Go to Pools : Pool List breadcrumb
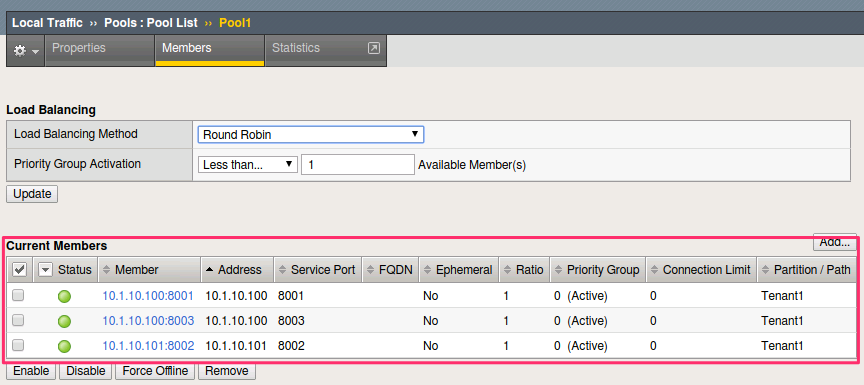This screenshot has width=864, height=385. coord(151,23)
